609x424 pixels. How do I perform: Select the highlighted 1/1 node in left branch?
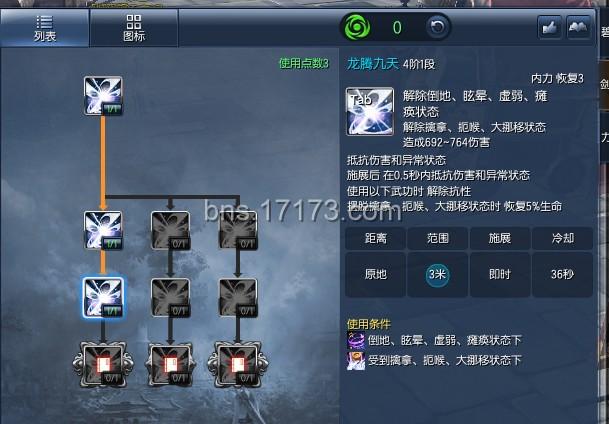(103, 298)
